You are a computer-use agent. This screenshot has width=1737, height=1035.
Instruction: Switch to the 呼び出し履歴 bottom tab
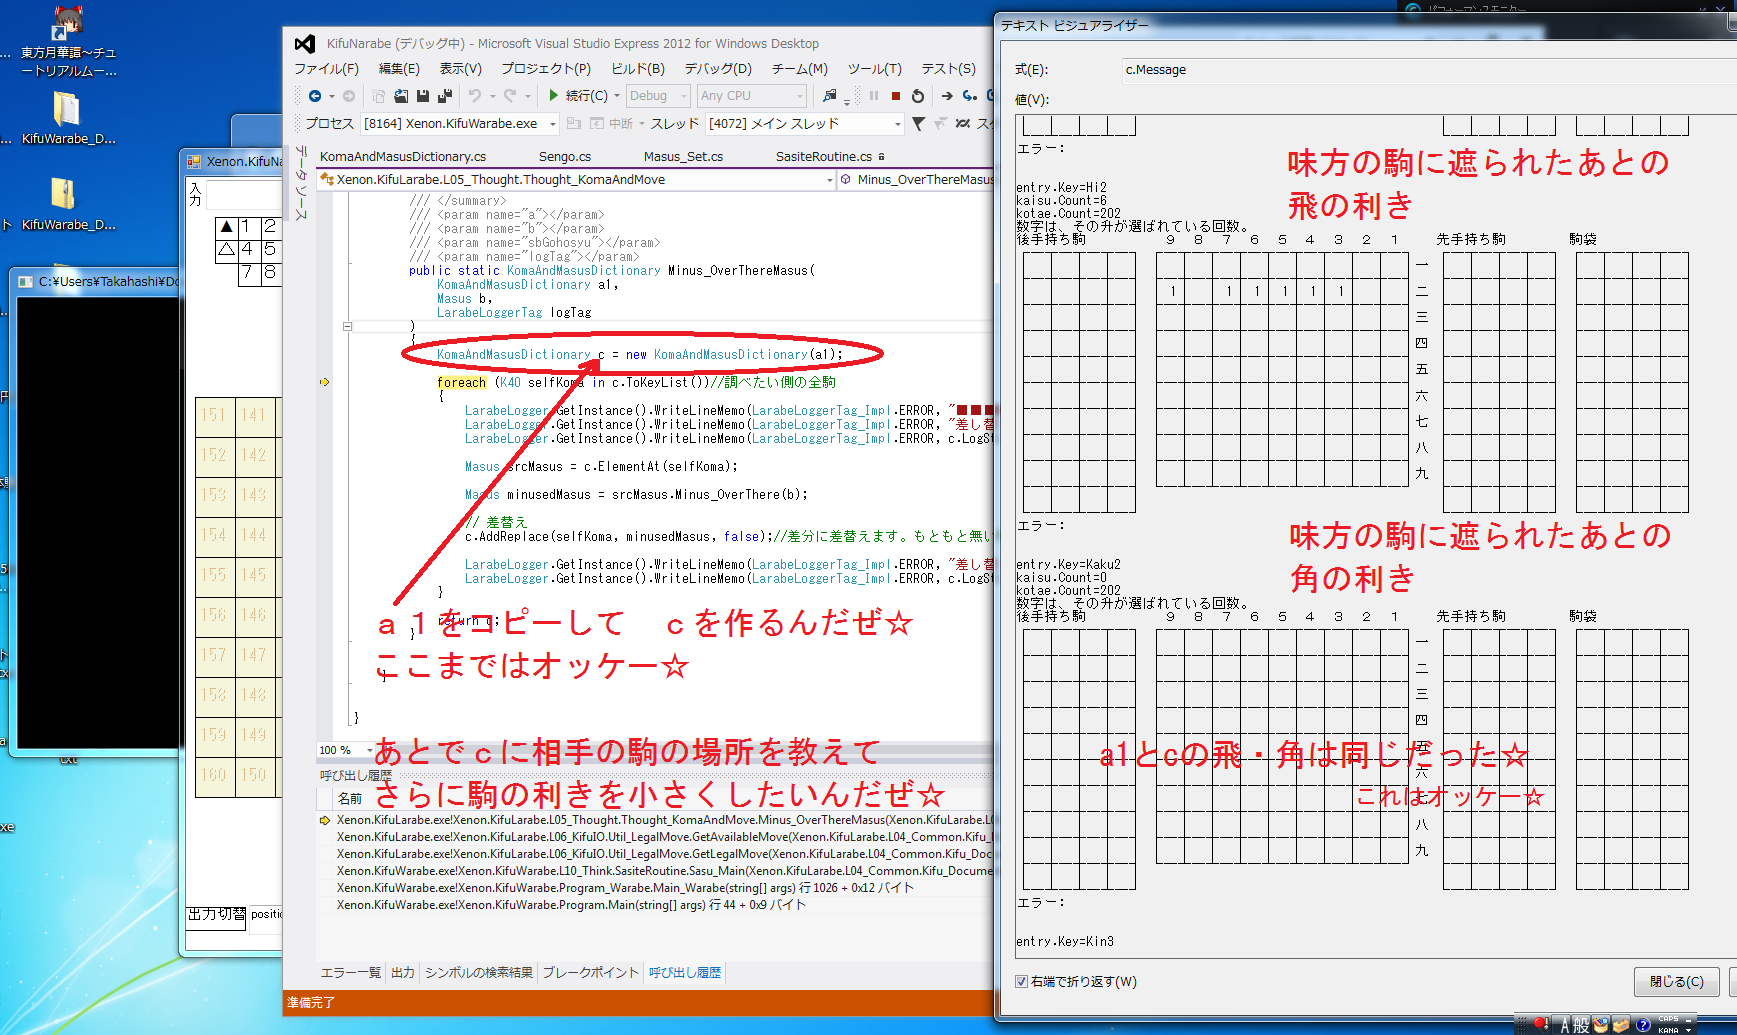(x=685, y=972)
